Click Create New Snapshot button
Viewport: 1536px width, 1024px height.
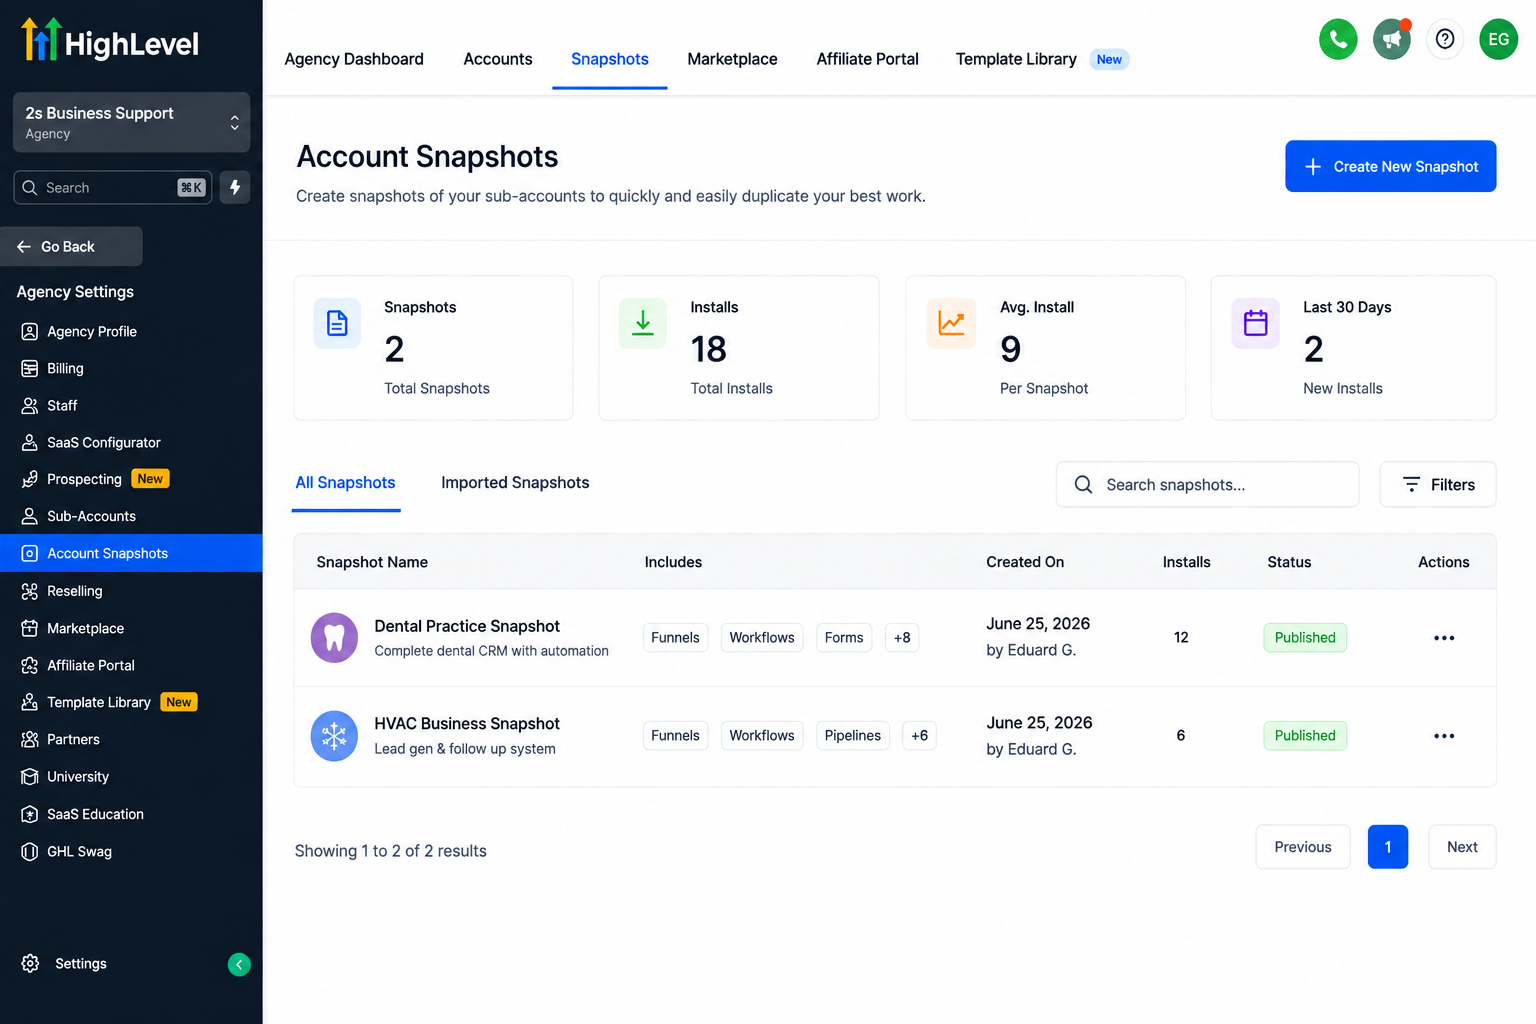pyautogui.click(x=1390, y=166)
